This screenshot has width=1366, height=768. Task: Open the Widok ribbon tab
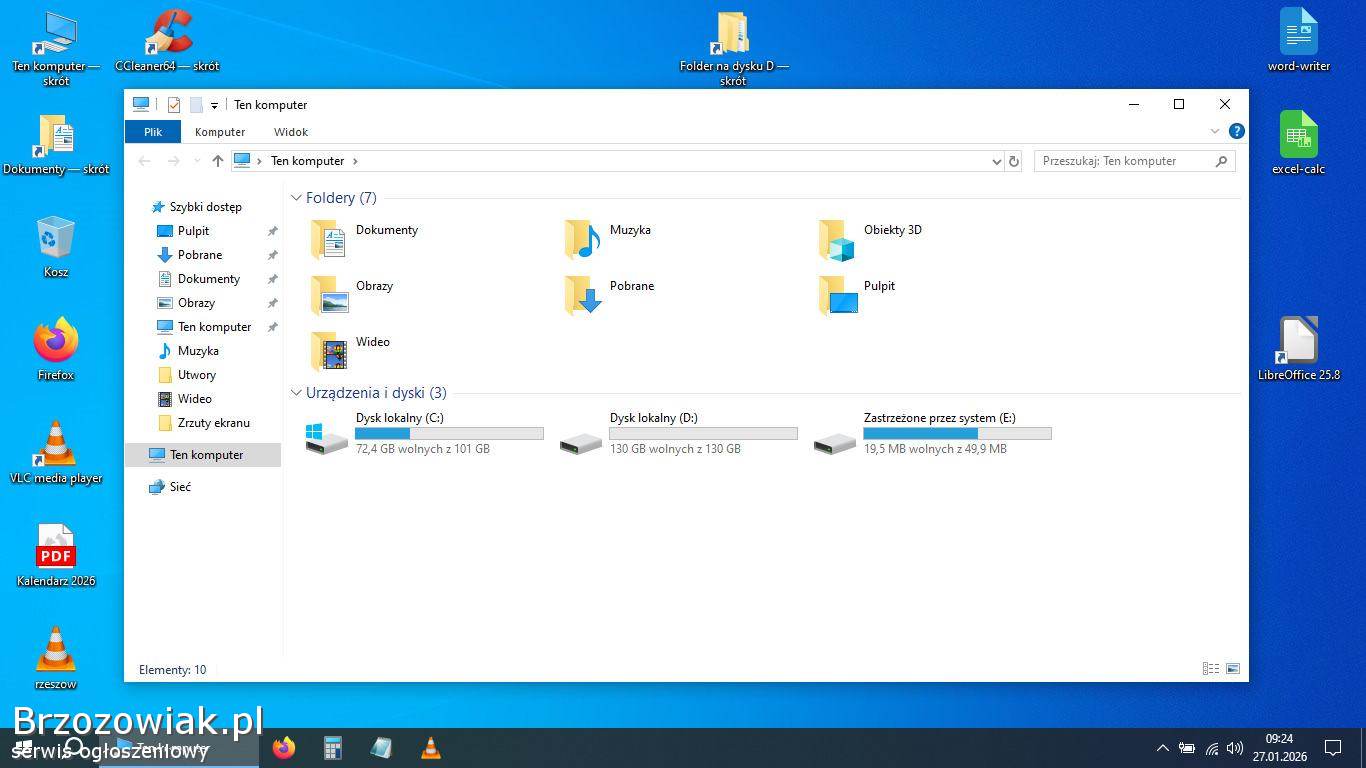tap(291, 132)
